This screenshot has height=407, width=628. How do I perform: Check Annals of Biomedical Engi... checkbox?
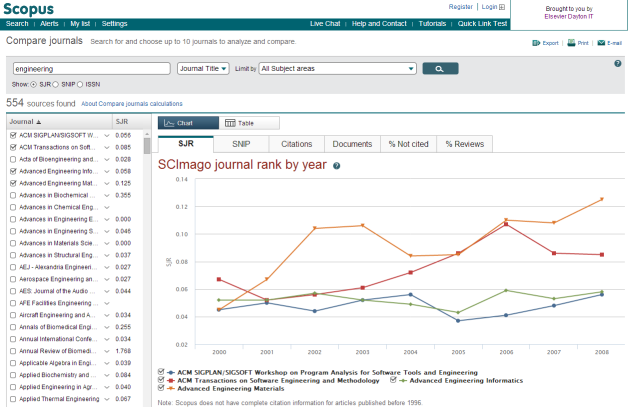coord(13,327)
